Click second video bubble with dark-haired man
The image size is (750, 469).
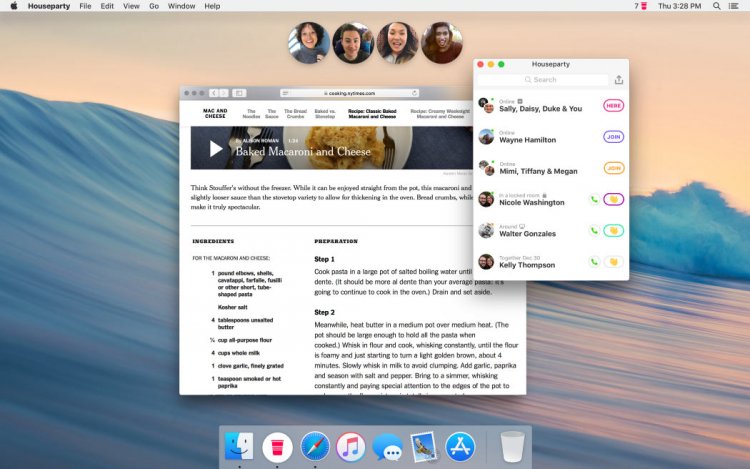pos(353,43)
